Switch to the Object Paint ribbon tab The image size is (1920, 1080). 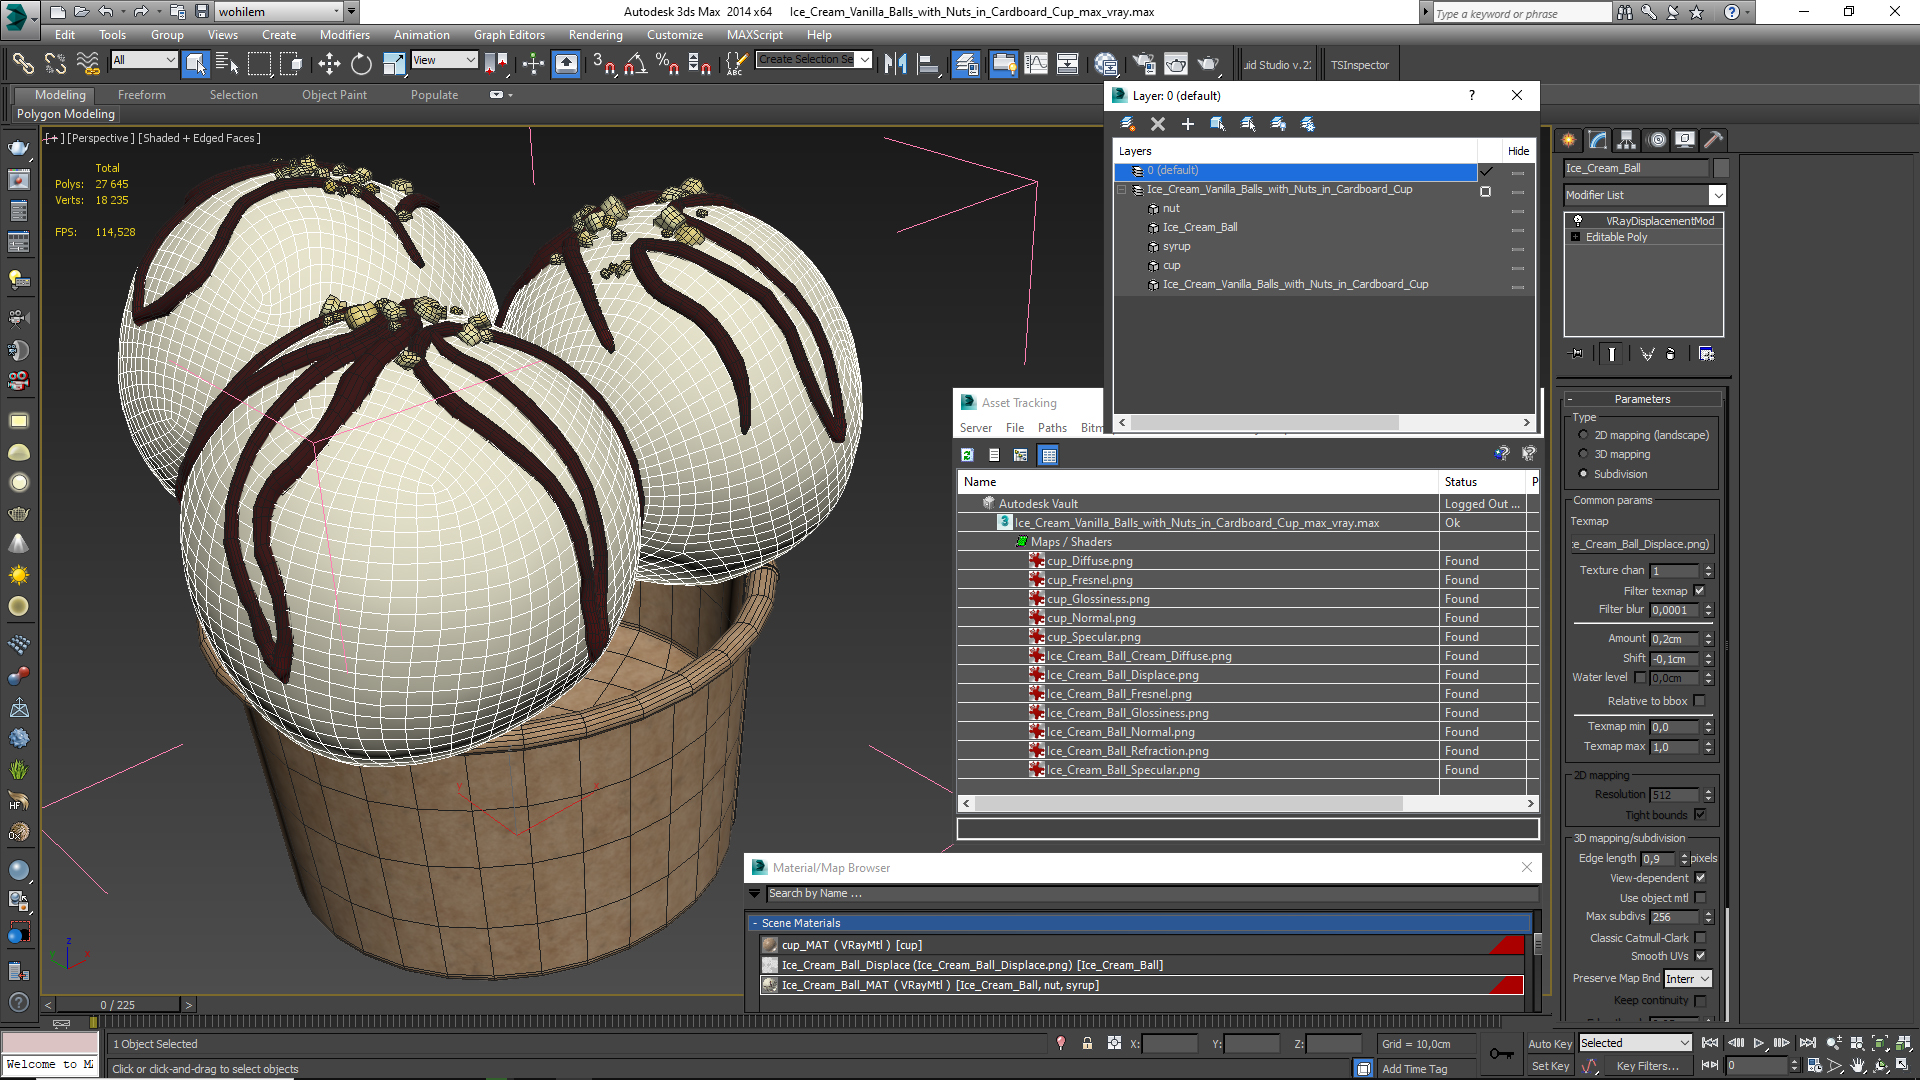pyautogui.click(x=334, y=95)
